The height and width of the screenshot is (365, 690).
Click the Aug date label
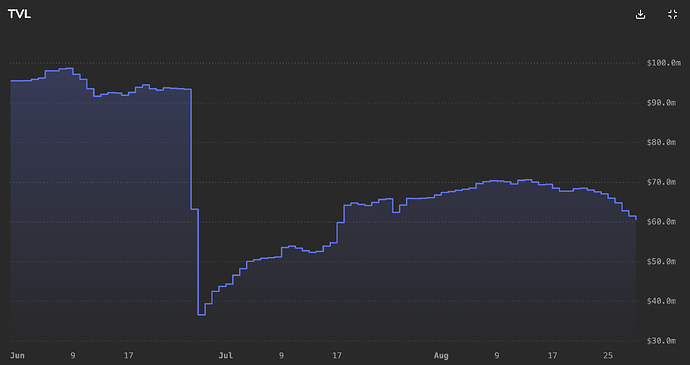(441, 355)
